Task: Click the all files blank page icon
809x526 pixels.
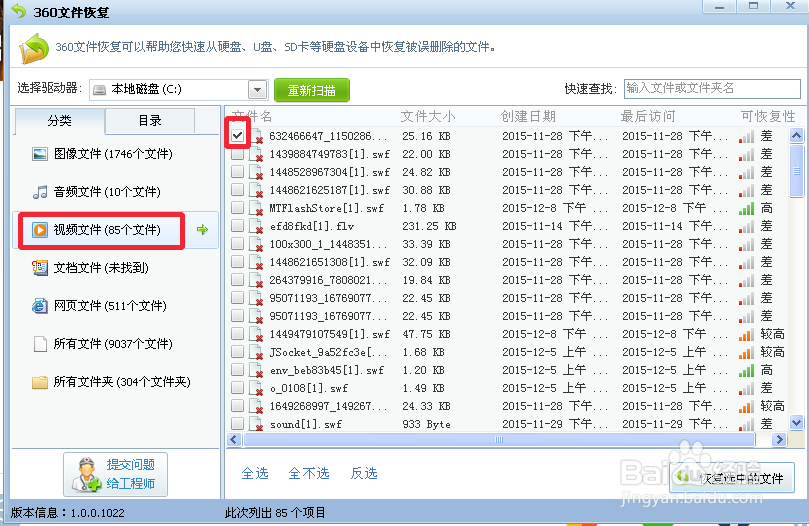Action: [x=40, y=344]
